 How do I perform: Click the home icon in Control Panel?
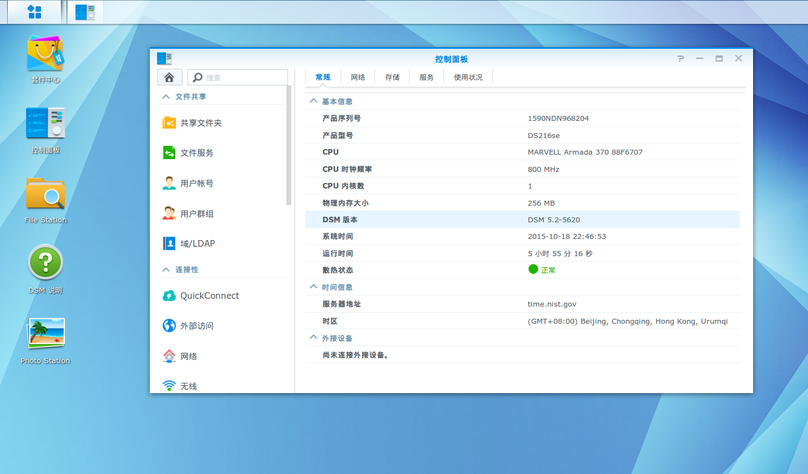[169, 77]
